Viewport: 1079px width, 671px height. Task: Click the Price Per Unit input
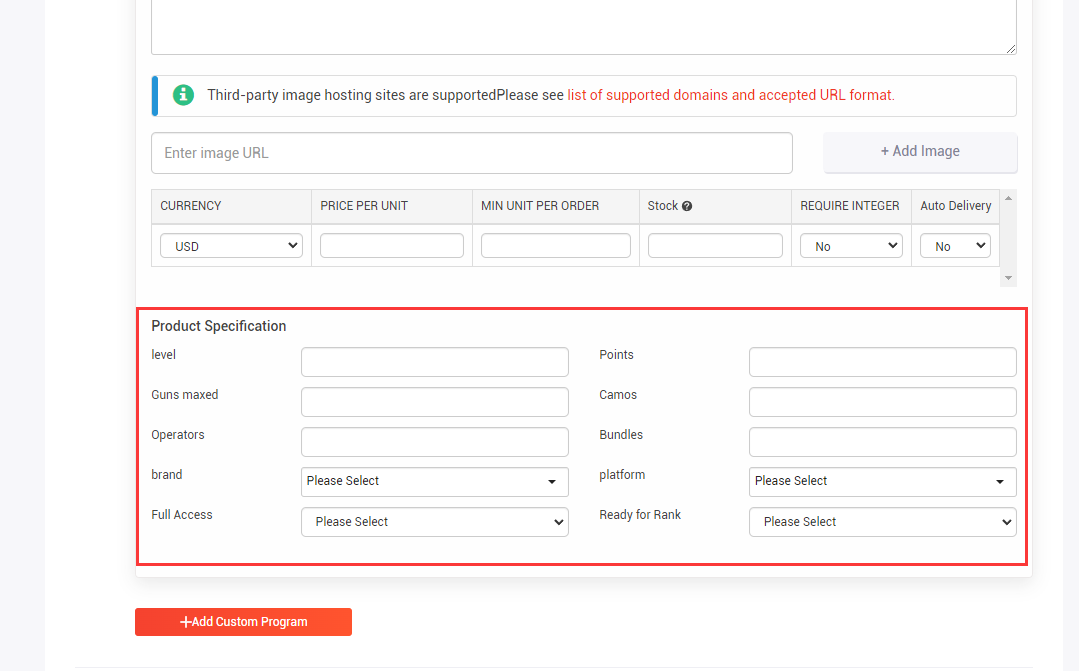pos(392,246)
